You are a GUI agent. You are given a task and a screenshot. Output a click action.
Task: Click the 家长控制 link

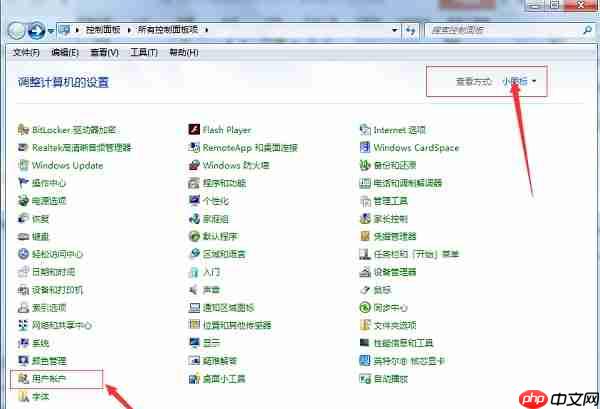[x=390, y=219]
